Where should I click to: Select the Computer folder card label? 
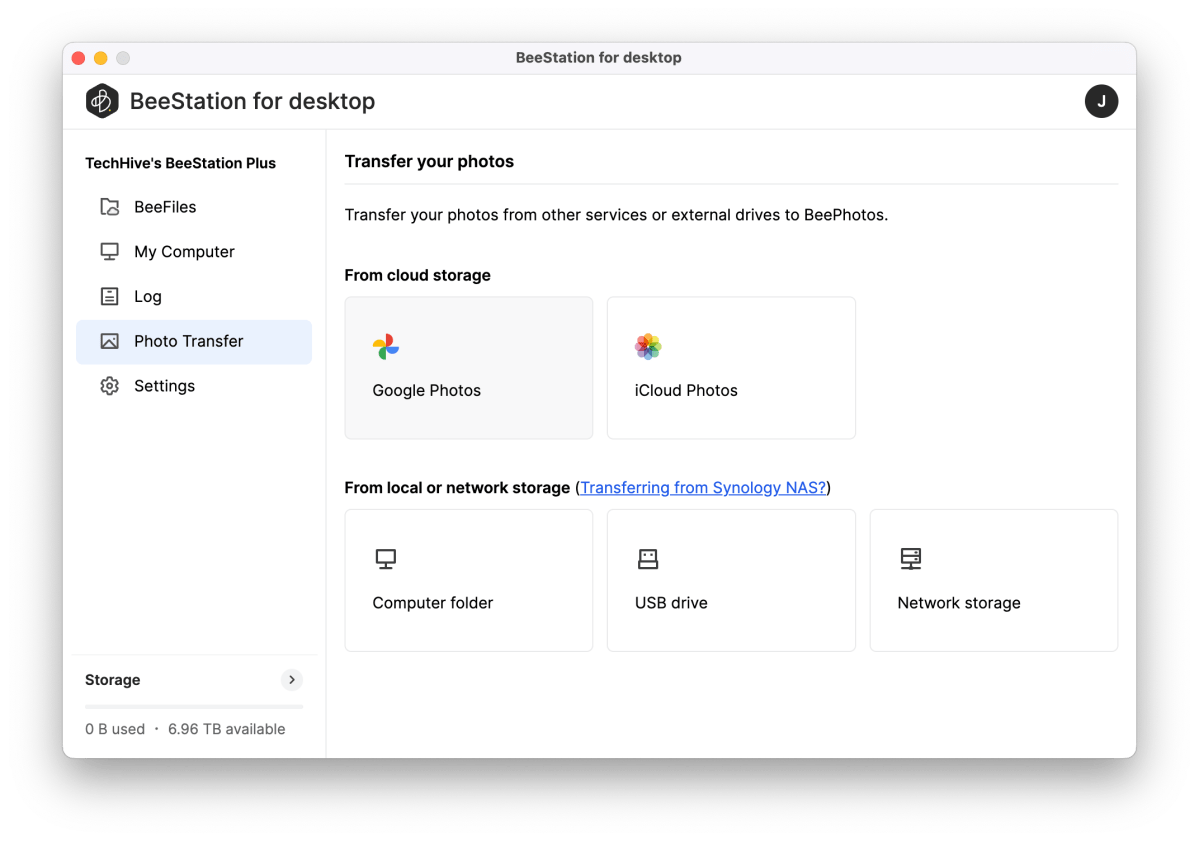coord(433,603)
